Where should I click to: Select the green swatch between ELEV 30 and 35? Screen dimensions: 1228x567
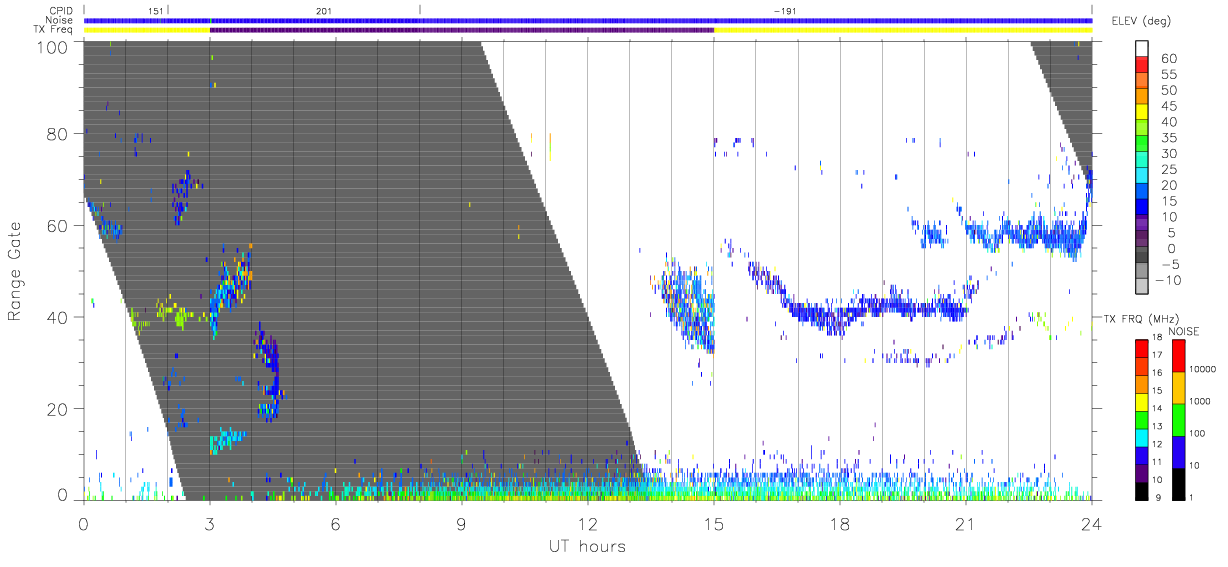[1143, 144]
